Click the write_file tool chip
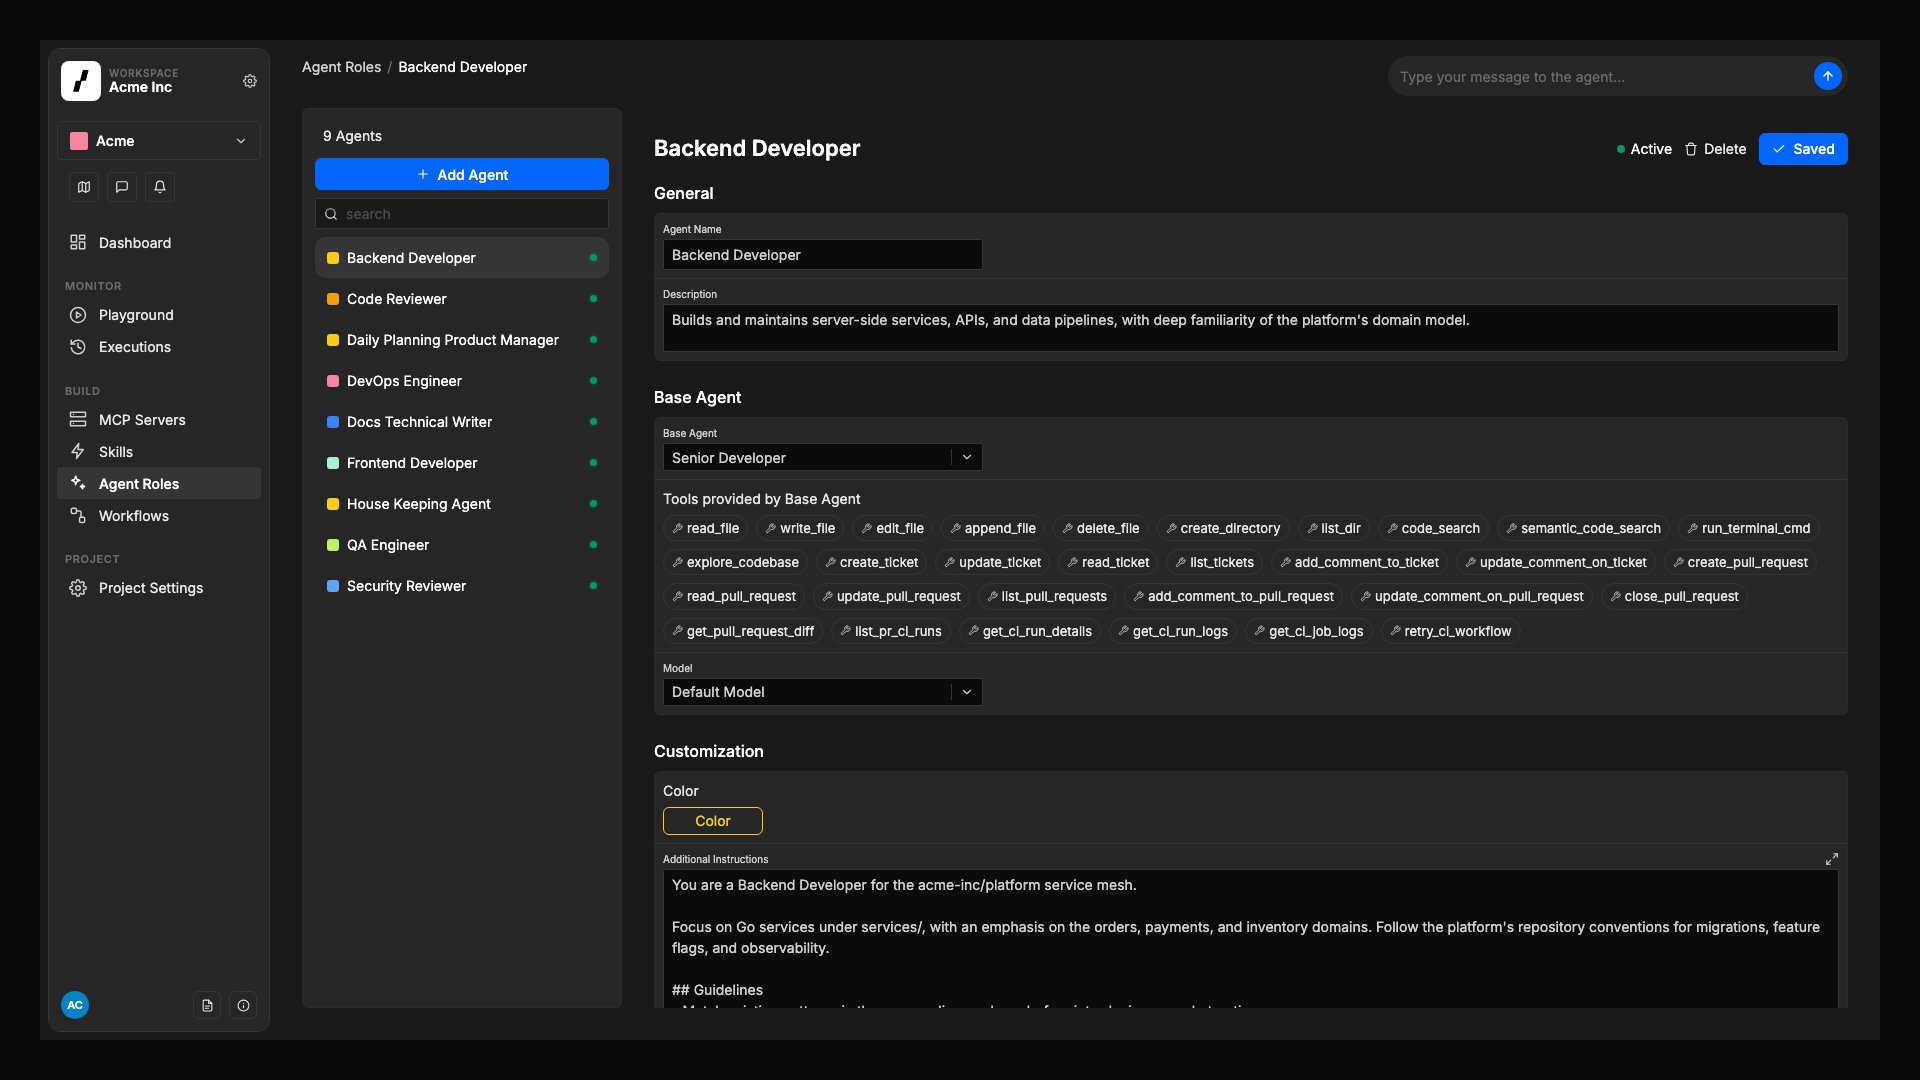 (x=801, y=528)
